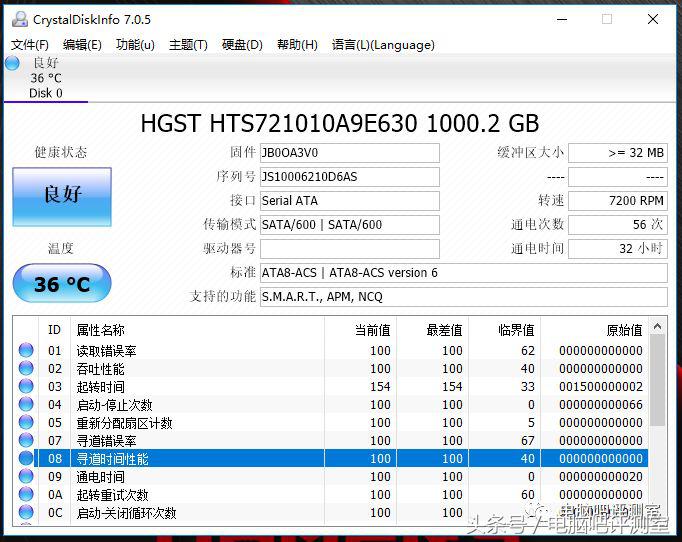Click the status orb for attribute 01
This screenshot has width=682, height=542.
pos(26,350)
